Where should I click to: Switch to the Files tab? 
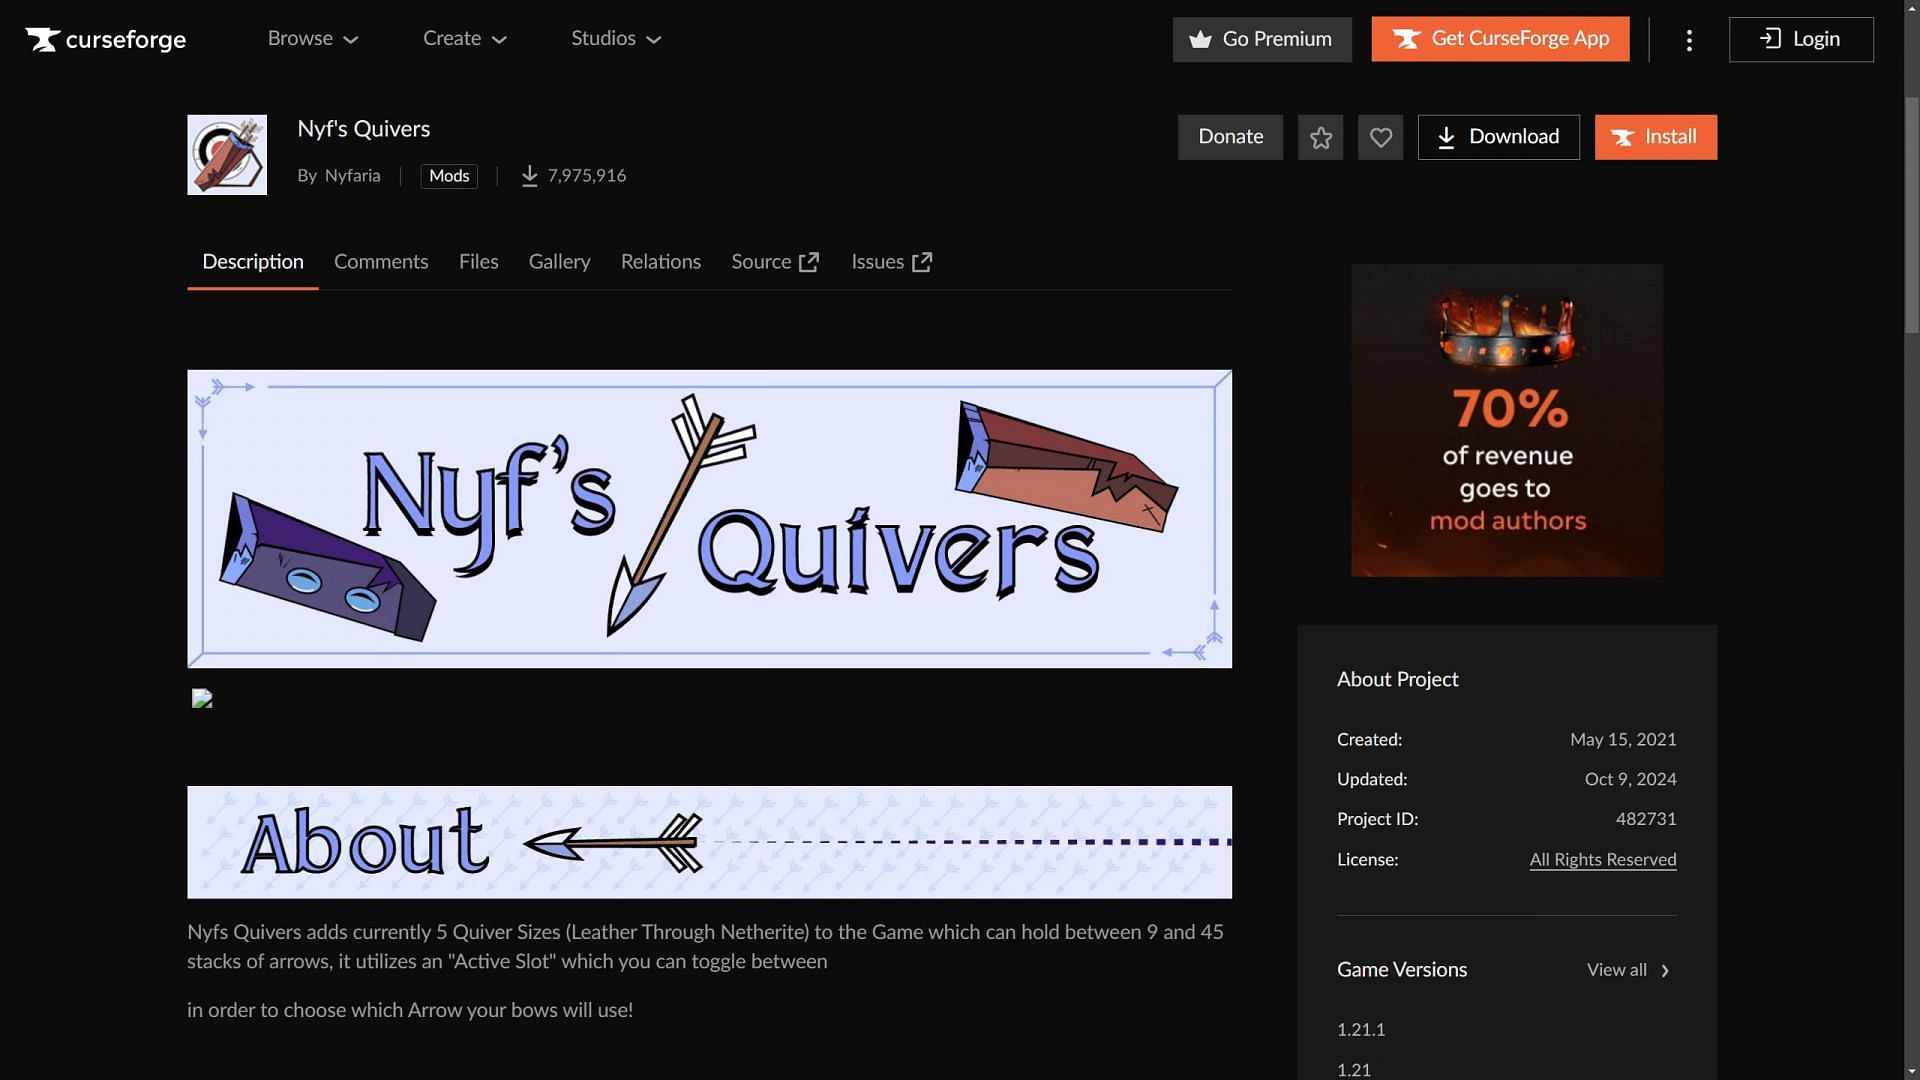coord(478,262)
